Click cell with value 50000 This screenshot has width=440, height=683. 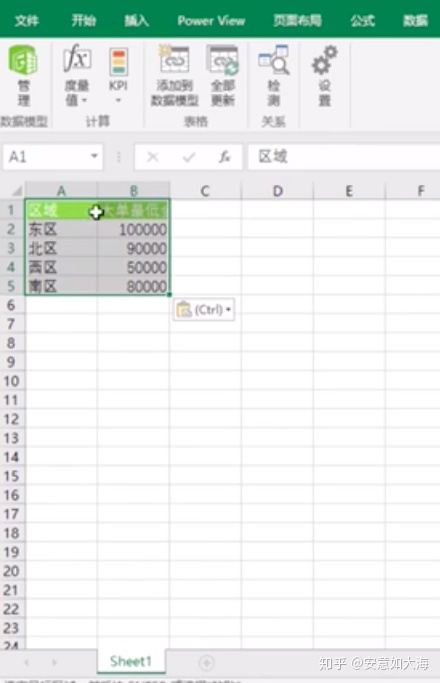coord(133,267)
